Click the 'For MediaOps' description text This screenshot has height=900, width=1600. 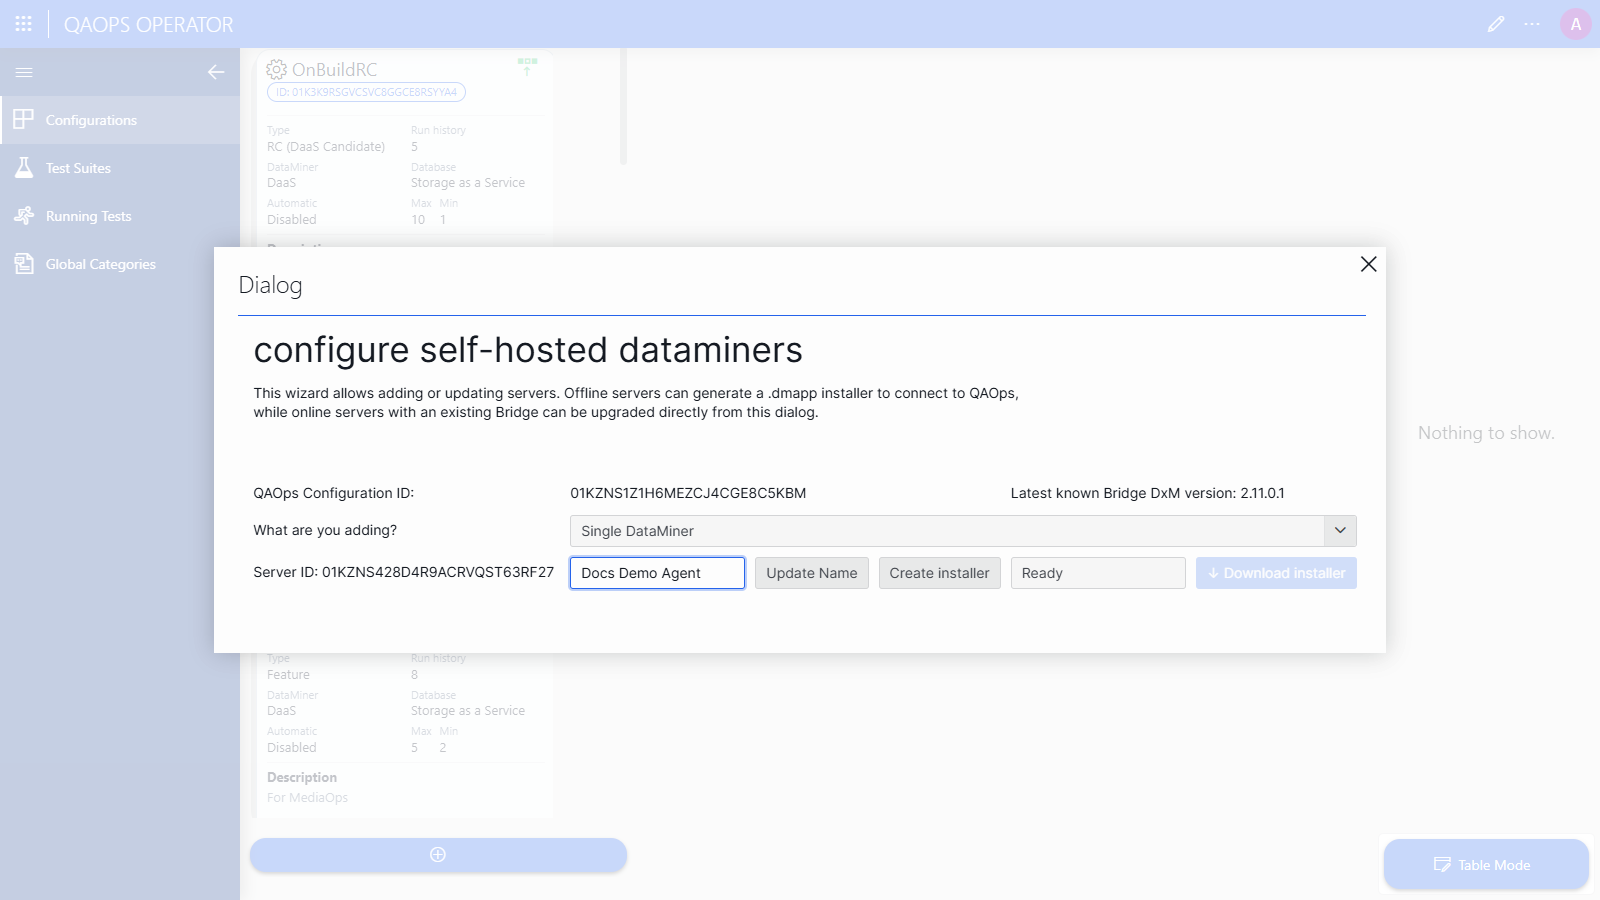click(x=307, y=798)
